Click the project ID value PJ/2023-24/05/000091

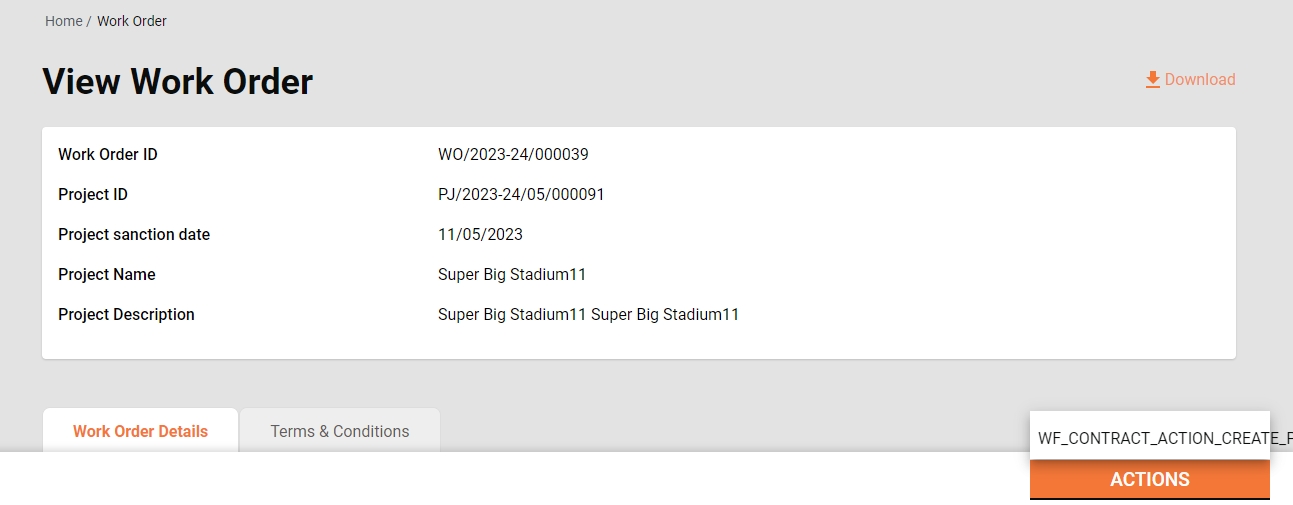click(x=521, y=195)
